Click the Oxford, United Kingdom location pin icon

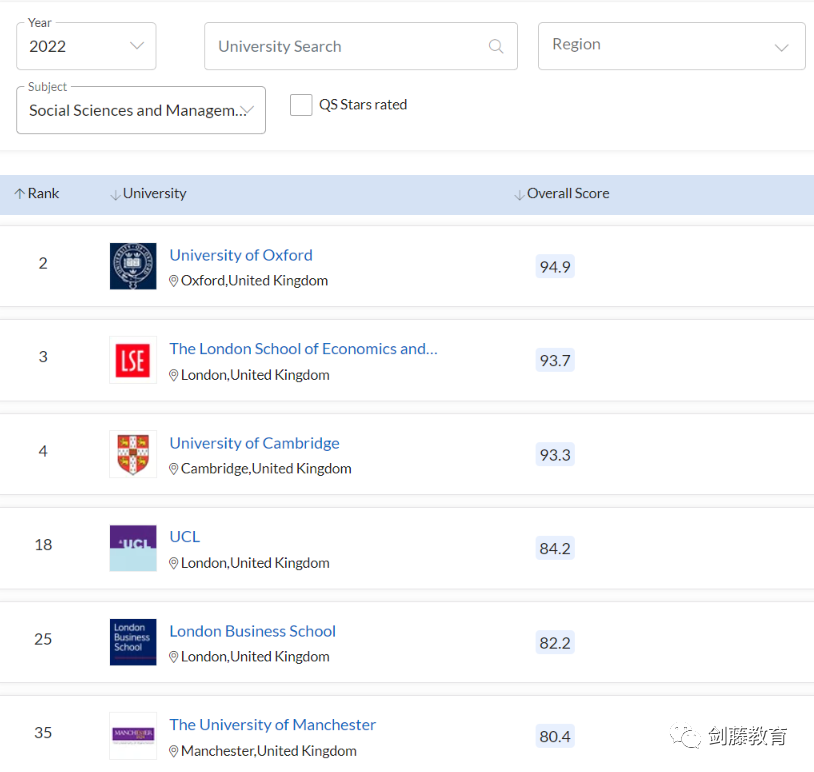click(x=174, y=281)
